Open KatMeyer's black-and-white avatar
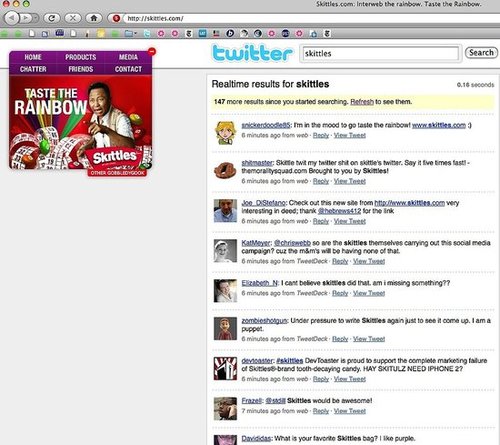Image resolution: width=500 pixels, height=445 pixels. [225, 251]
